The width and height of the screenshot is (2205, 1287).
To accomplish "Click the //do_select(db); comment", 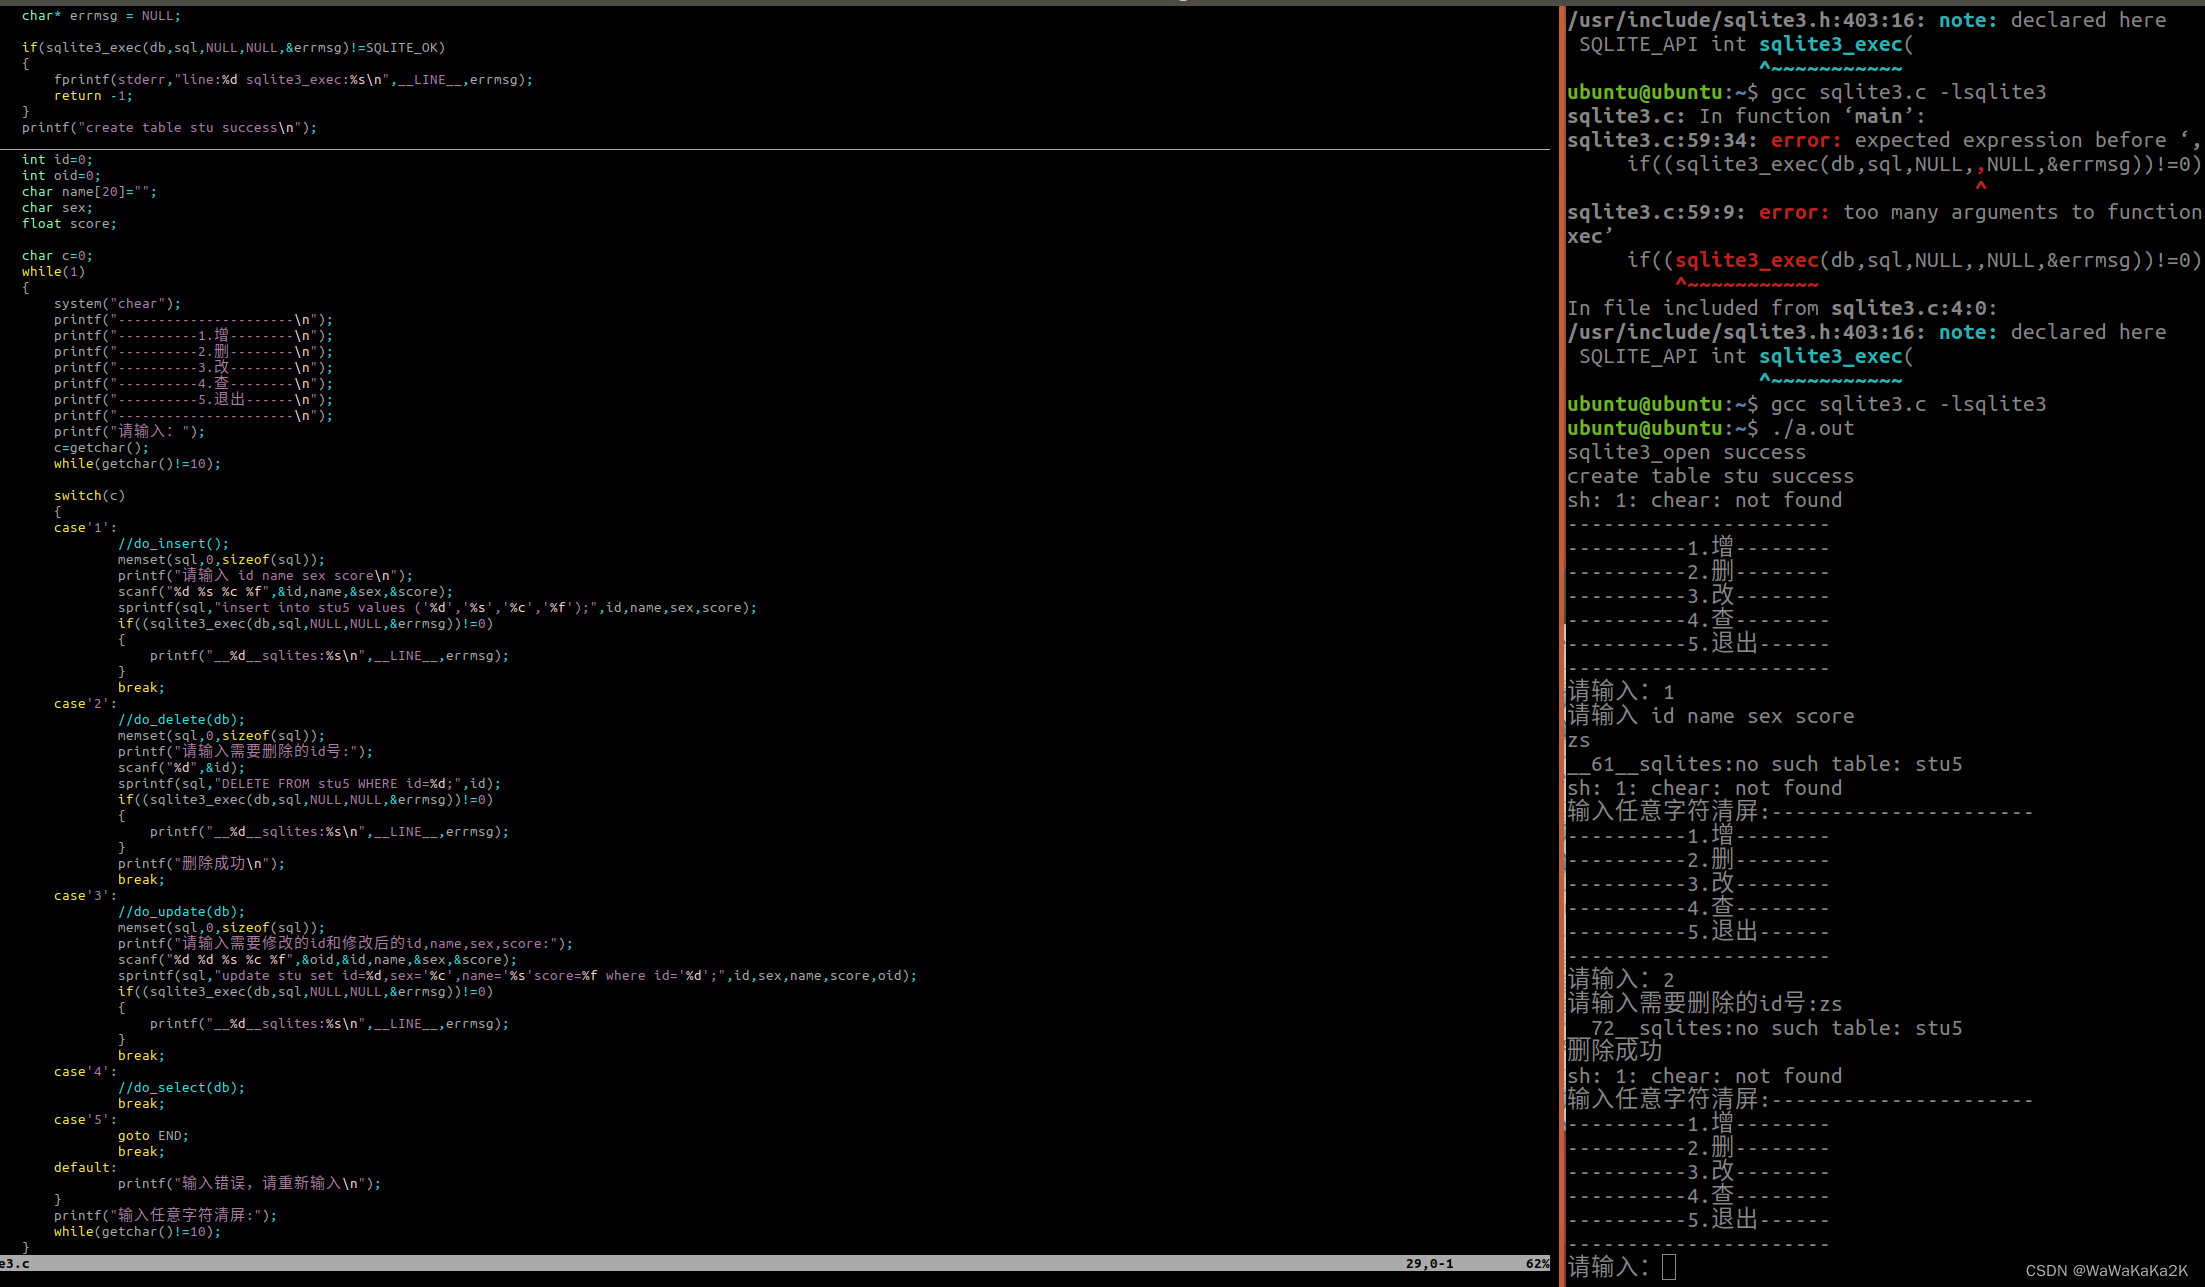I will coord(181,1088).
